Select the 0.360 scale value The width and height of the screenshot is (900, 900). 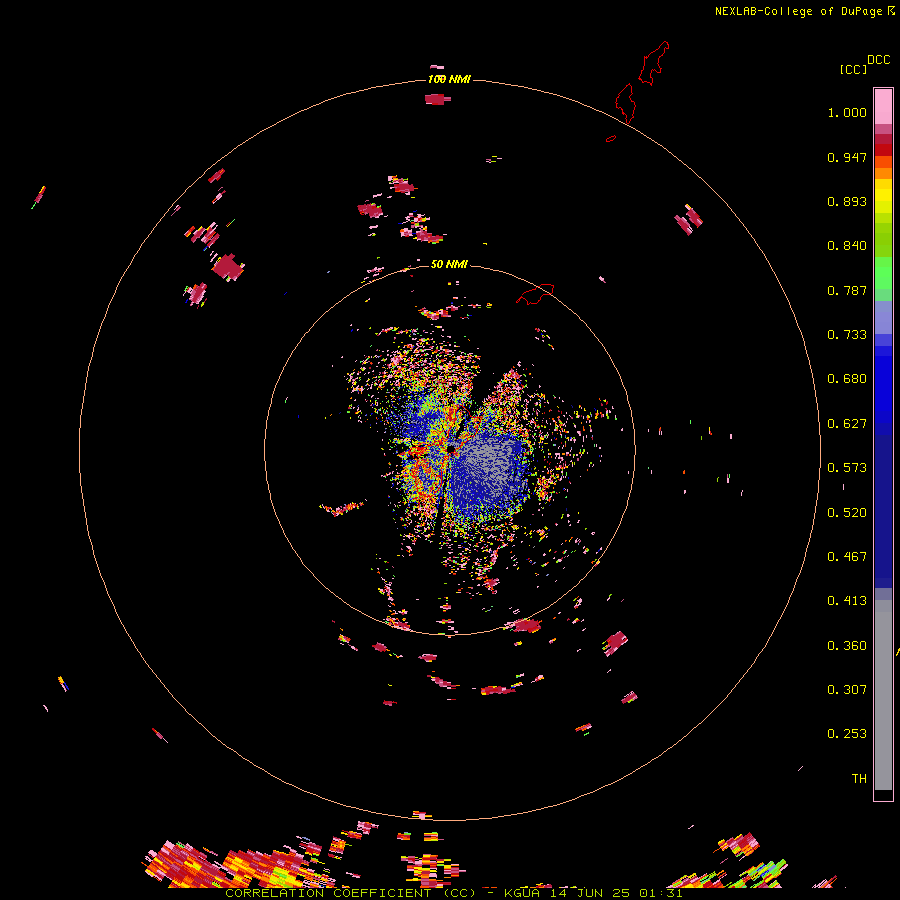847,646
